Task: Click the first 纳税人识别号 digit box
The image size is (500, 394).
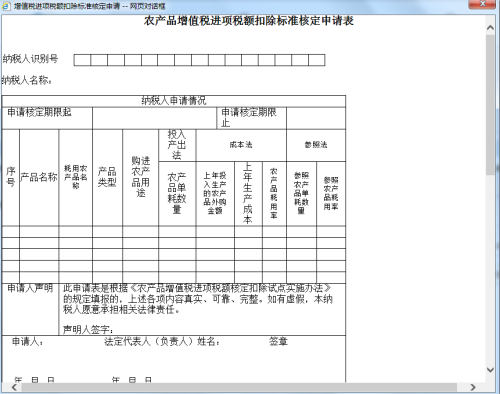Action: [x=82, y=60]
